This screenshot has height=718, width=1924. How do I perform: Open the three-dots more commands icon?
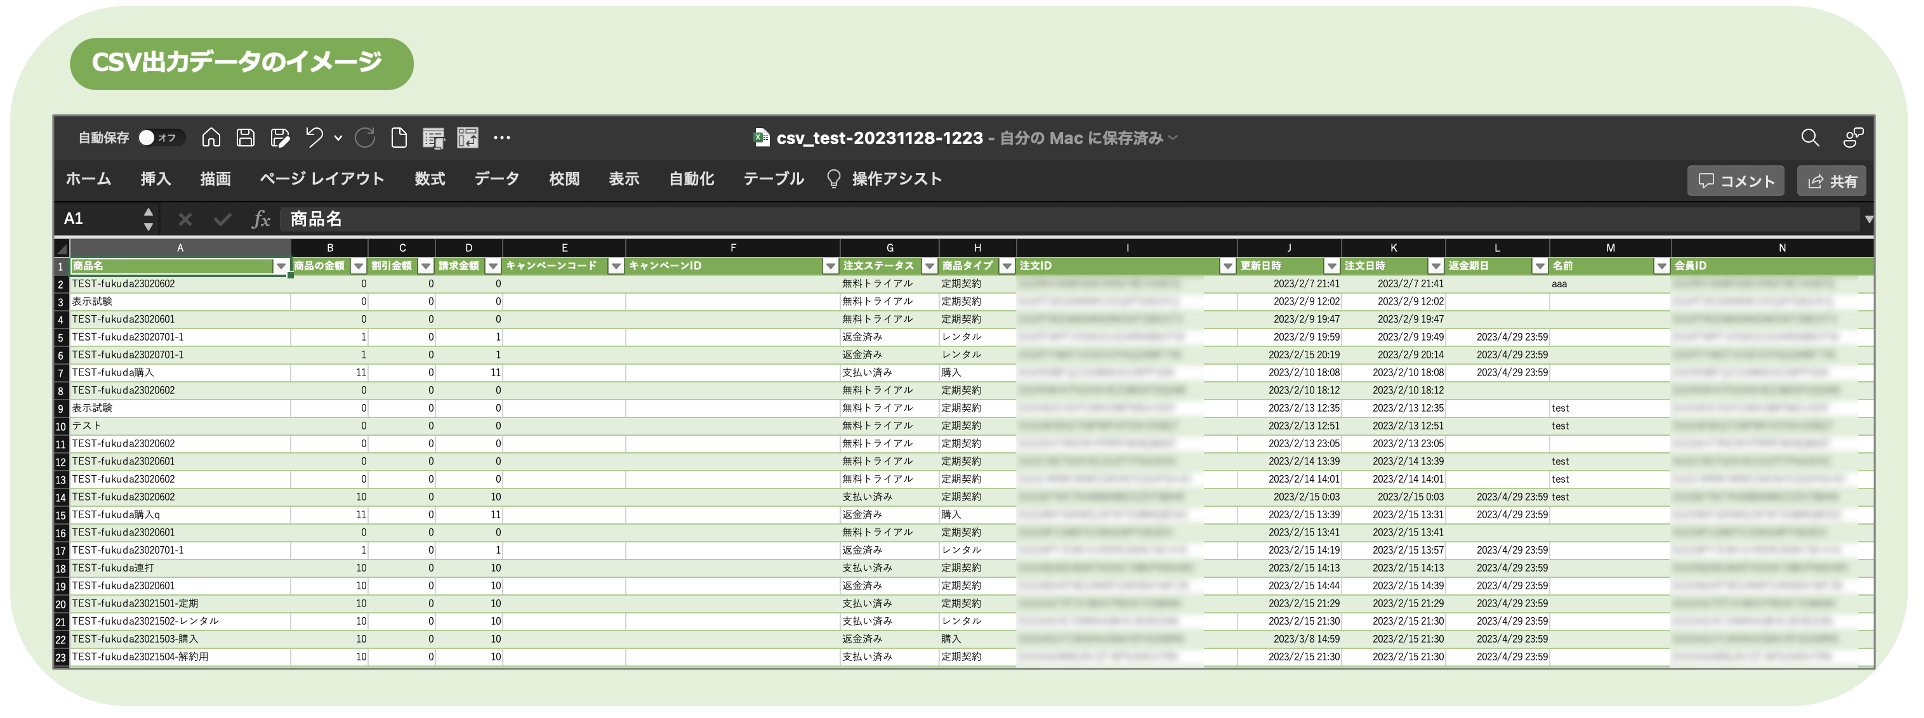tap(502, 138)
